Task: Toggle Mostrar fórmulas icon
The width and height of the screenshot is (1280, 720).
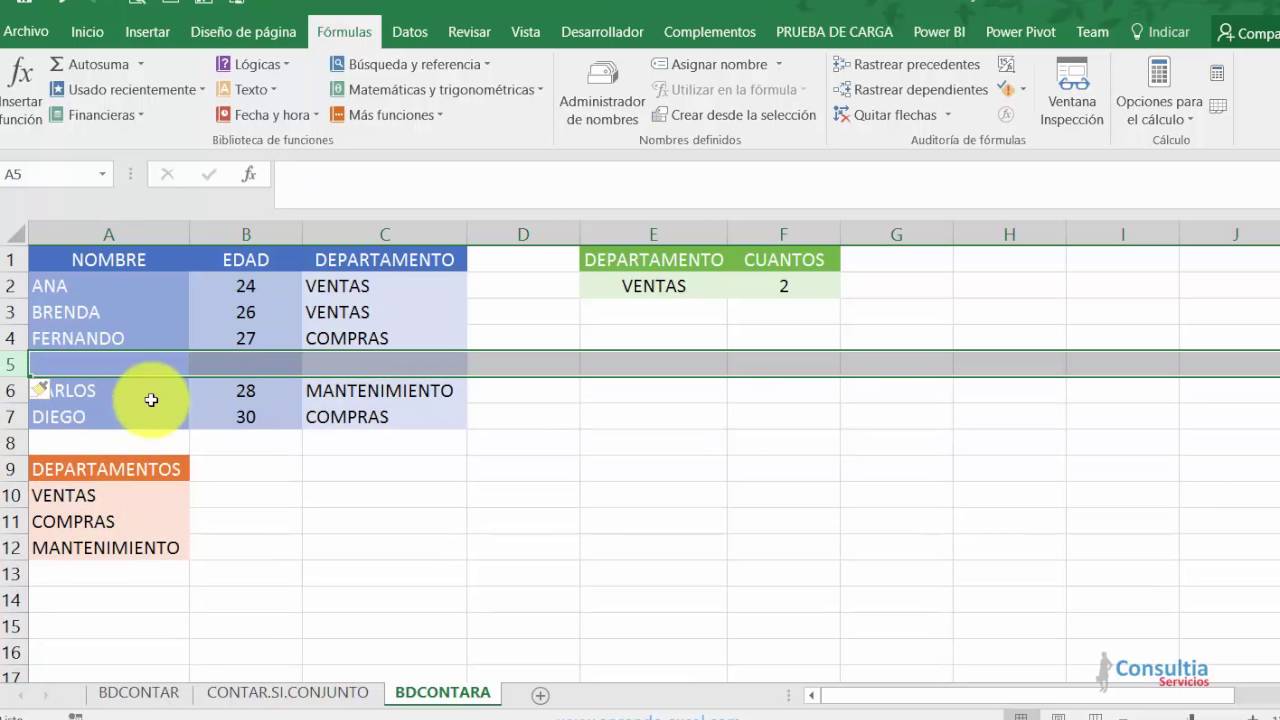Action: (x=1006, y=64)
